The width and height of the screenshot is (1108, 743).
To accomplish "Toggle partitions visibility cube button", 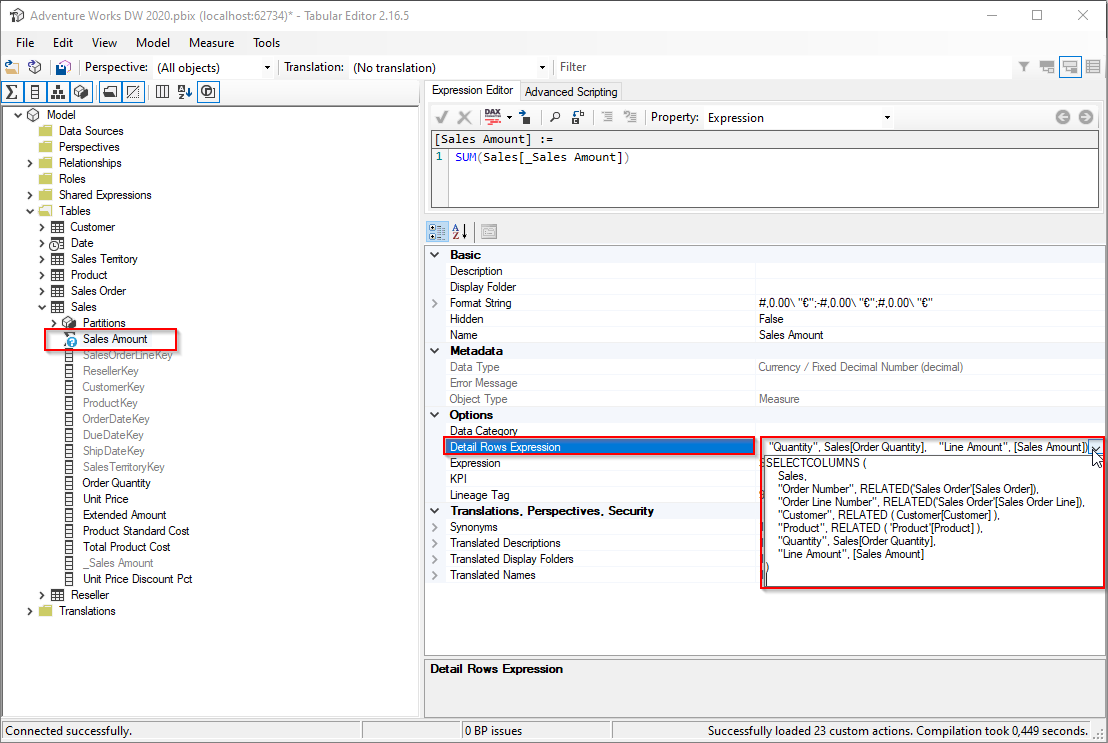I will tap(81, 92).
